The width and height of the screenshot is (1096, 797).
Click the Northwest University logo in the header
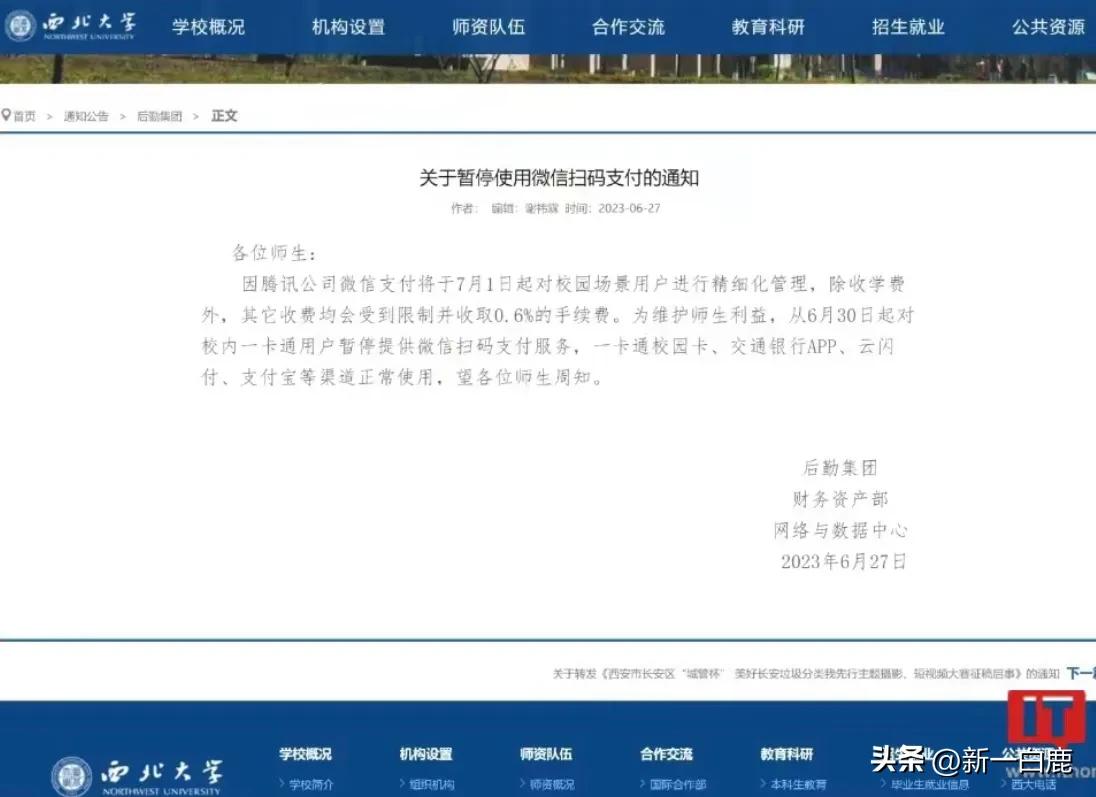coord(70,27)
